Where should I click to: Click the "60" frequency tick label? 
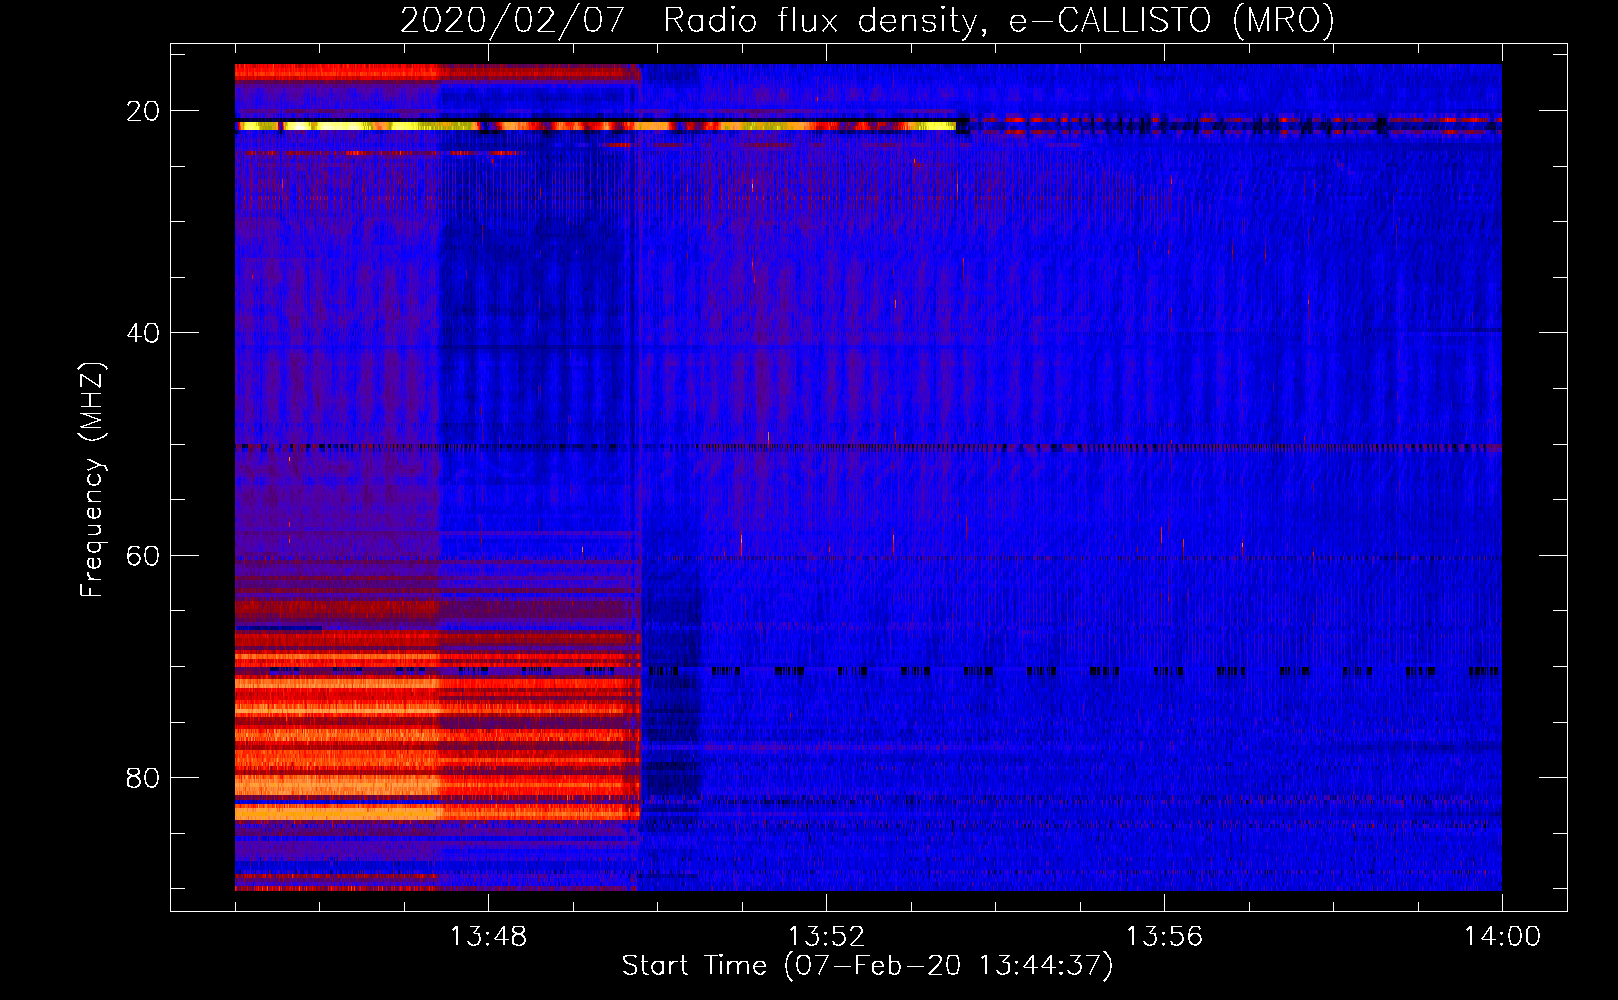(x=143, y=555)
